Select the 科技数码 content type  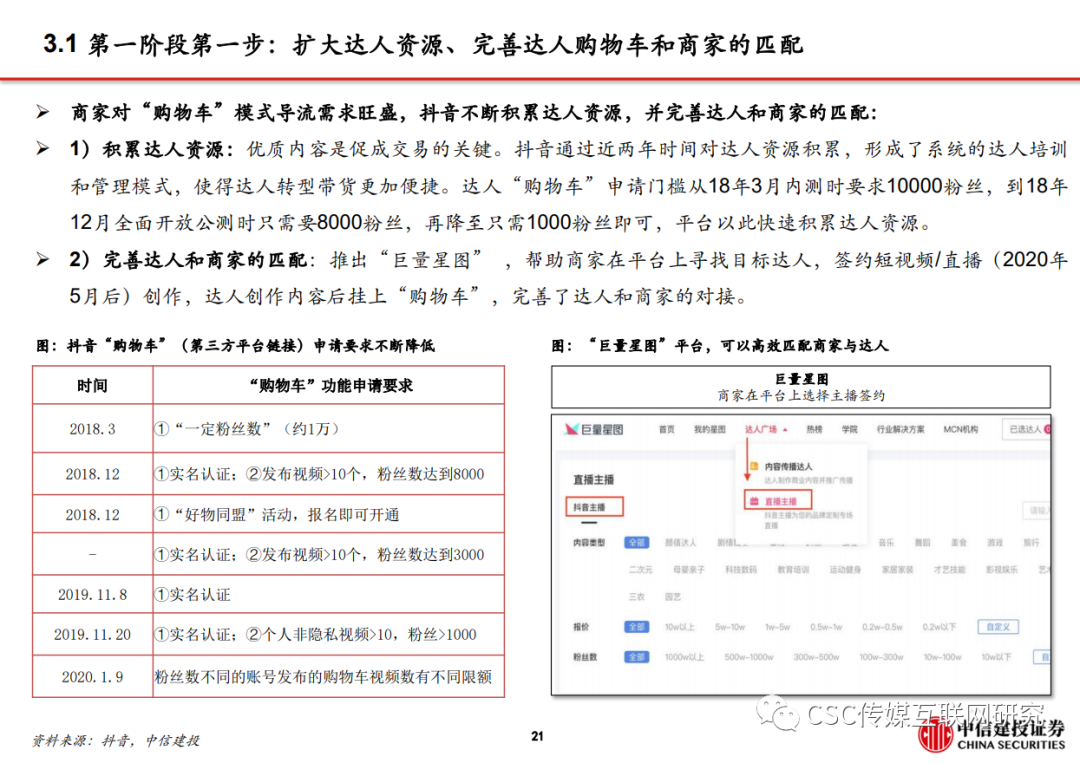(x=741, y=569)
